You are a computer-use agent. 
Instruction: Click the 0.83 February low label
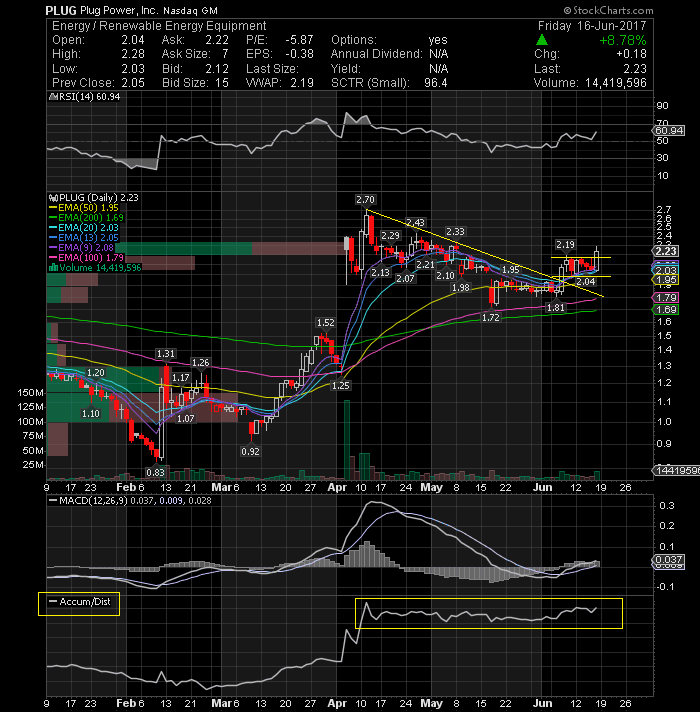coord(156,472)
